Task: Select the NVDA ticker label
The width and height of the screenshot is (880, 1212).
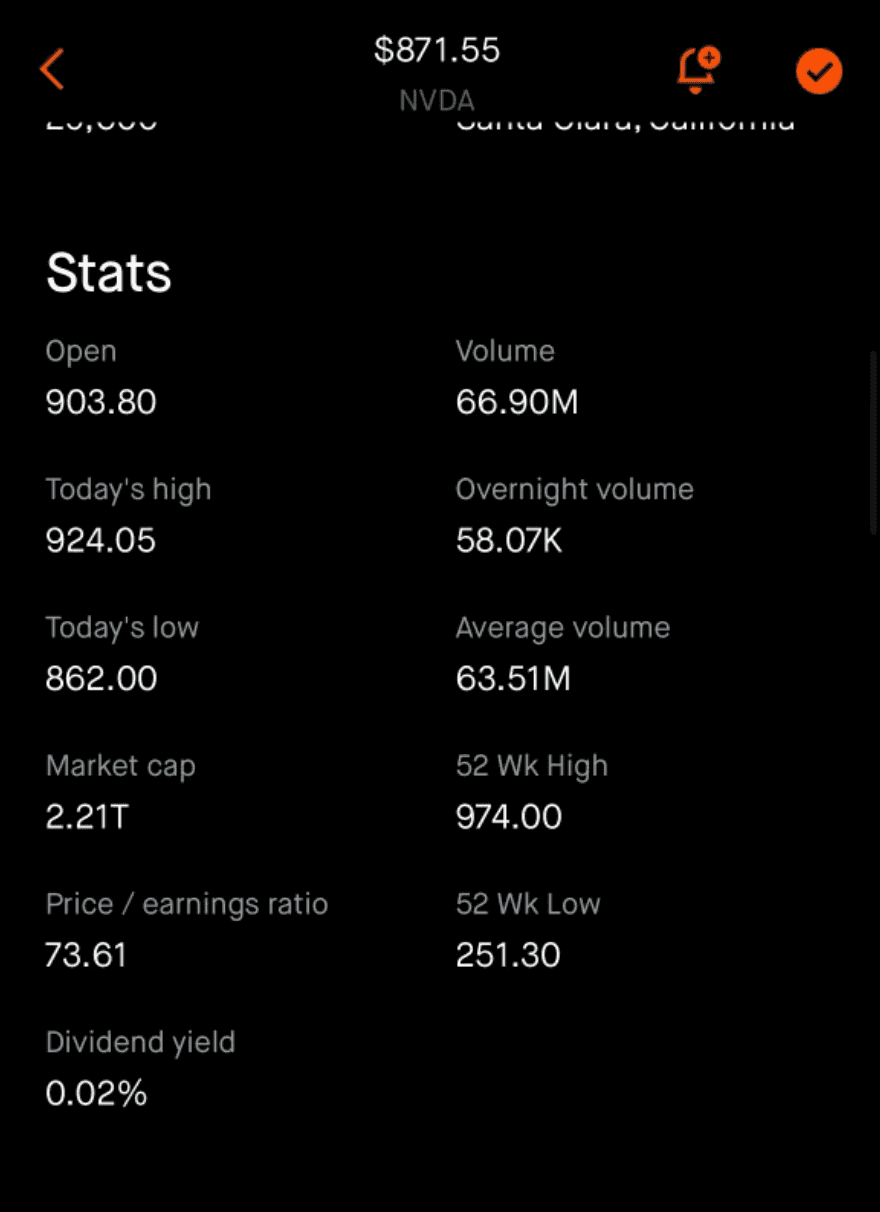Action: pos(437,100)
